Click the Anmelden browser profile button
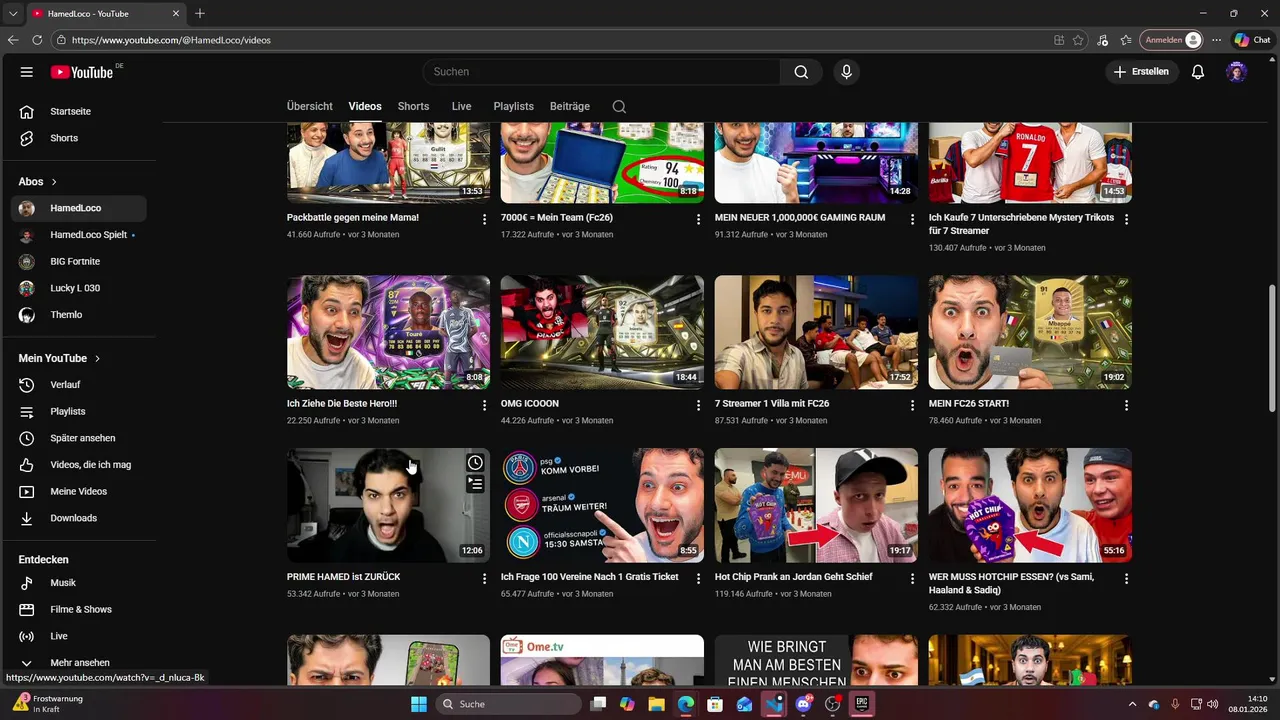This screenshot has width=1280, height=720. pos(1171,40)
